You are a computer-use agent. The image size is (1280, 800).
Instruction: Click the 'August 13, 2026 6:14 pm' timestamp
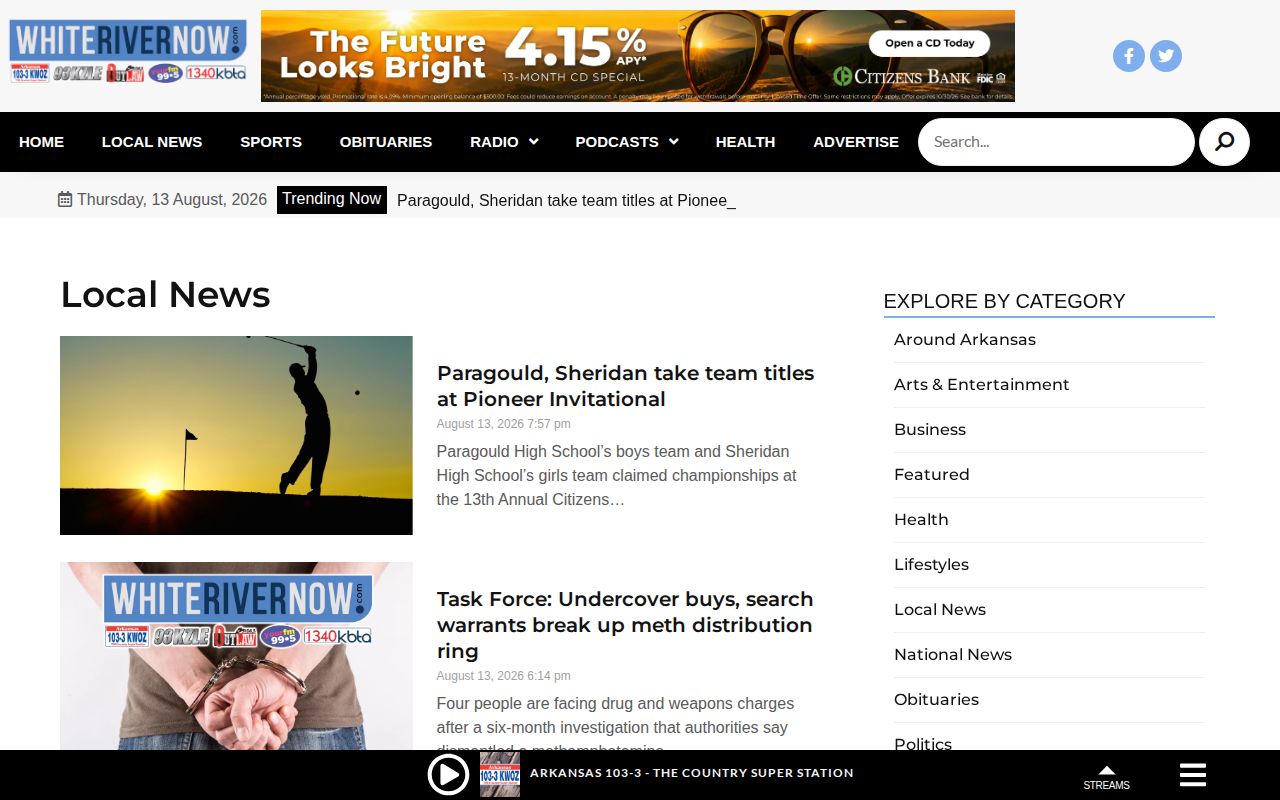(x=504, y=676)
